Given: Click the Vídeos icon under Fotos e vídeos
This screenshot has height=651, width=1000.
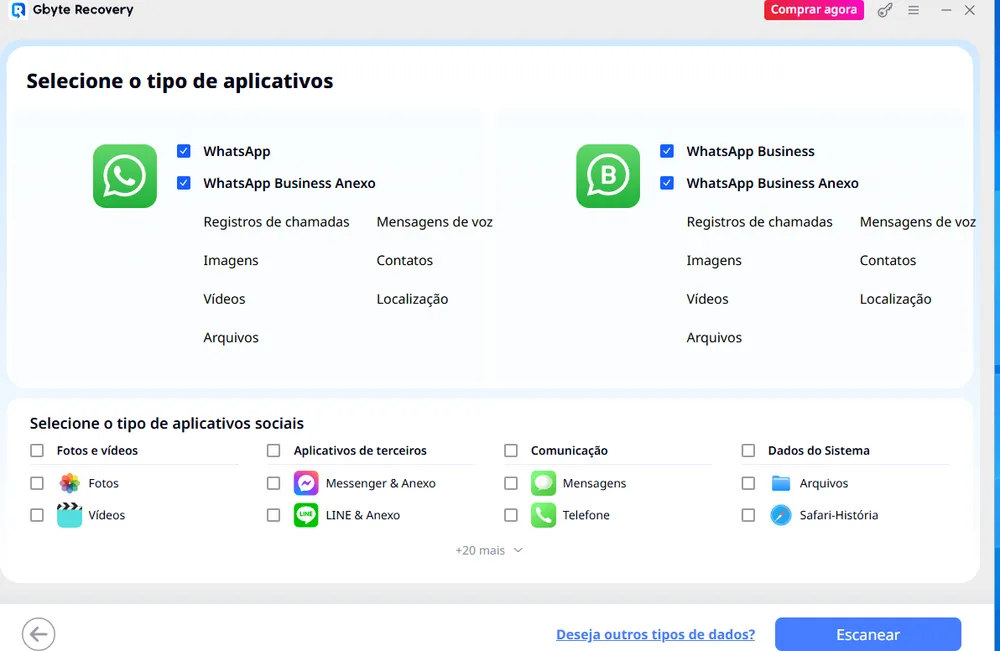Looking at the screenshot, I should tap(68, 515).
